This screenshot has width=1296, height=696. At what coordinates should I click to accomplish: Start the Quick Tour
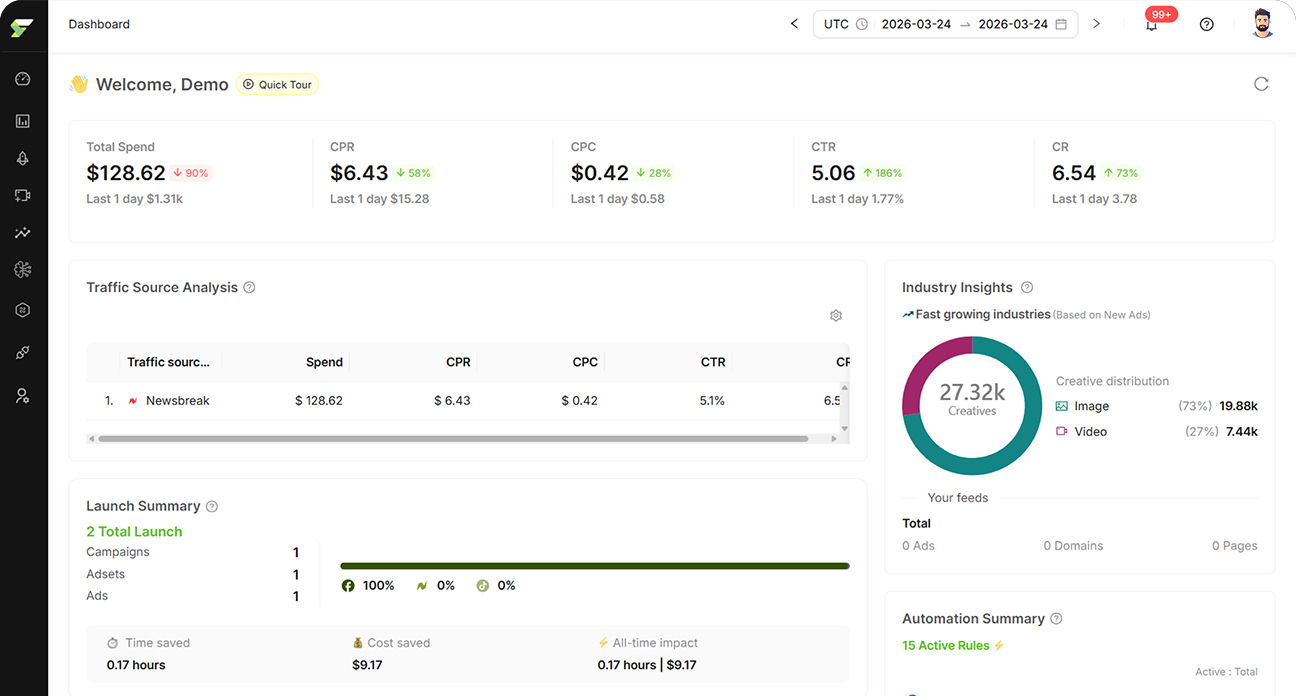(x=278, y=85)
